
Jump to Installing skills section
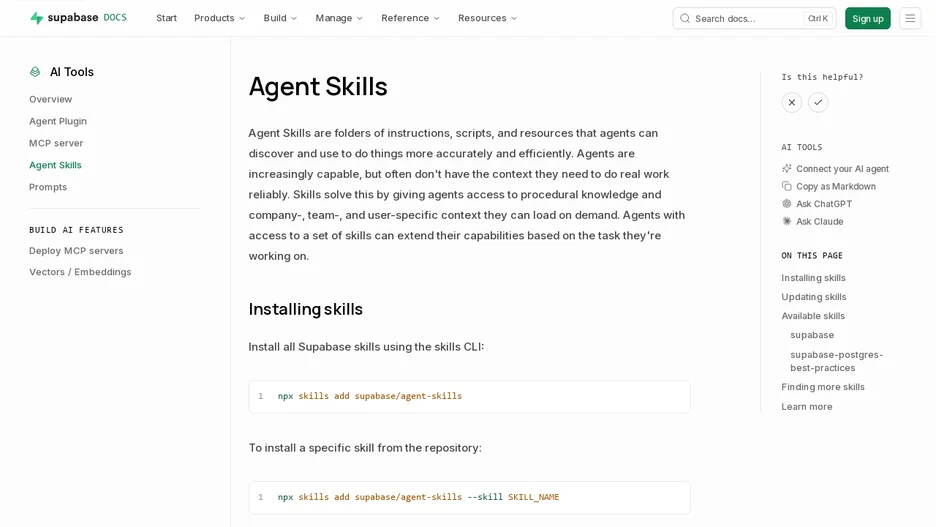coord(813,278)
